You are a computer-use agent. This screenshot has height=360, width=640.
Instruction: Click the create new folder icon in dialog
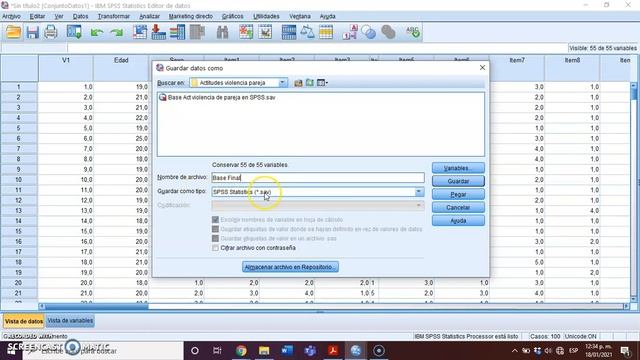(x=310, y=83)
